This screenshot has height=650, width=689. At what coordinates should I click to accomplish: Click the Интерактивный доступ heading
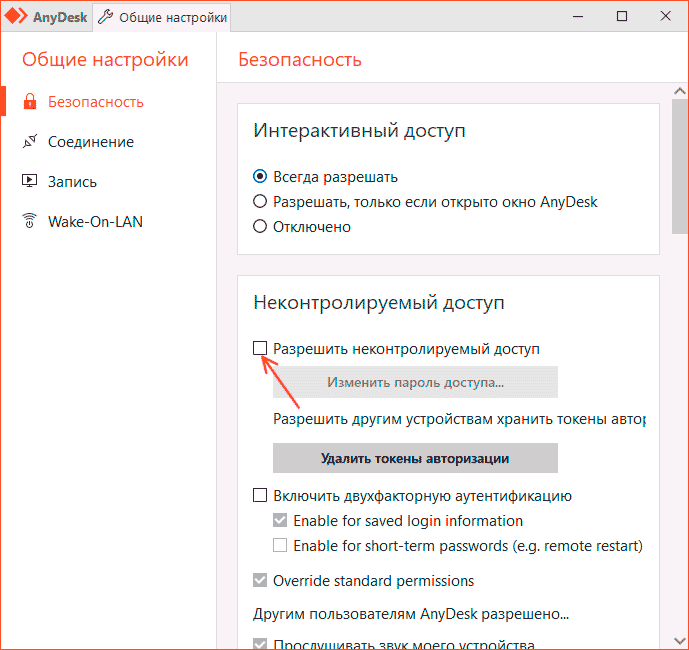point(359,131)
